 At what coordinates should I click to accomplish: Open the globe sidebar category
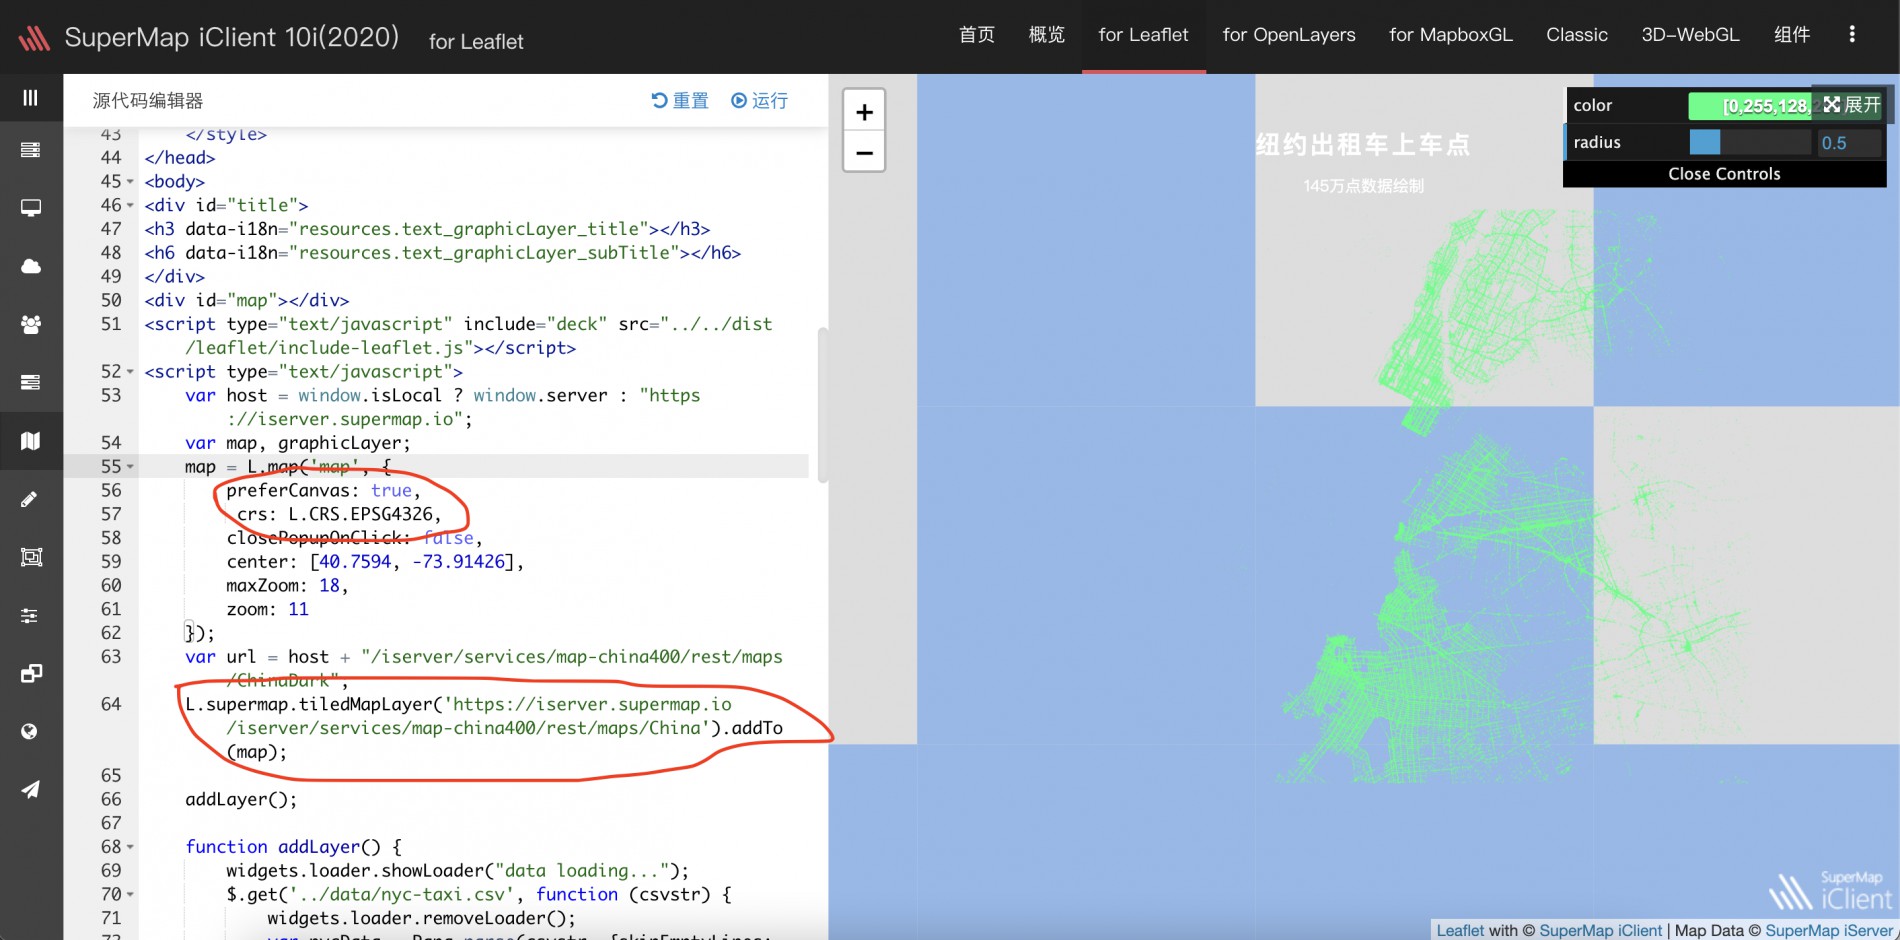[31, 732]
